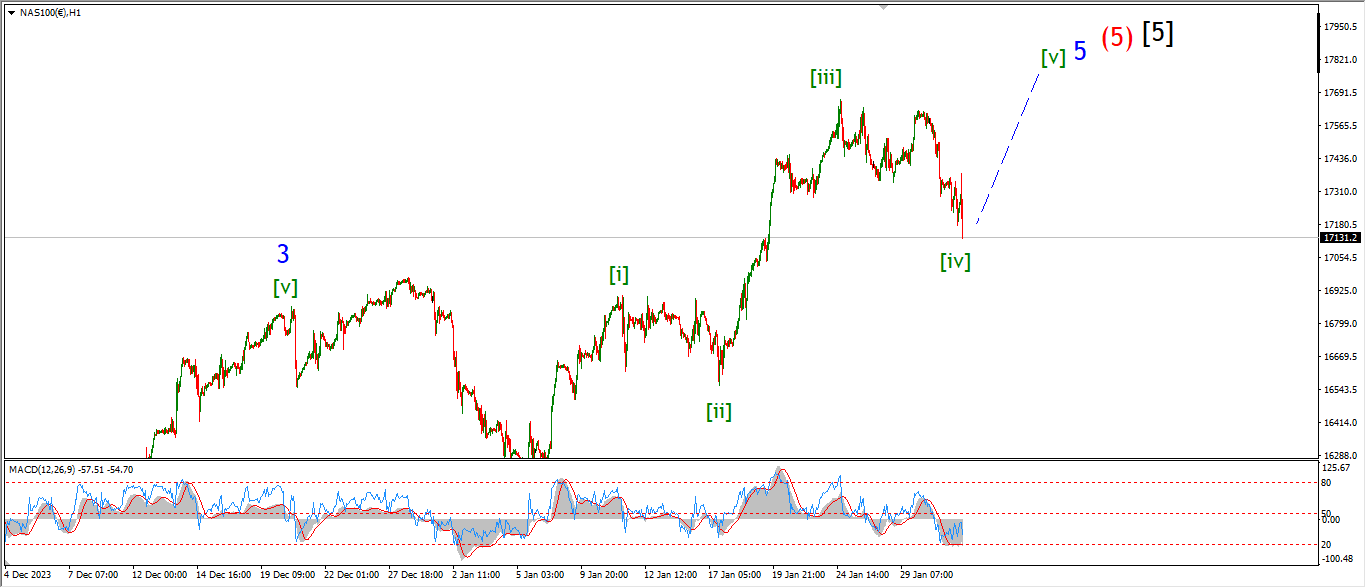The image size is (1366, 588).
Task: Click the blue wave 3 label
Action: [283, 255]
